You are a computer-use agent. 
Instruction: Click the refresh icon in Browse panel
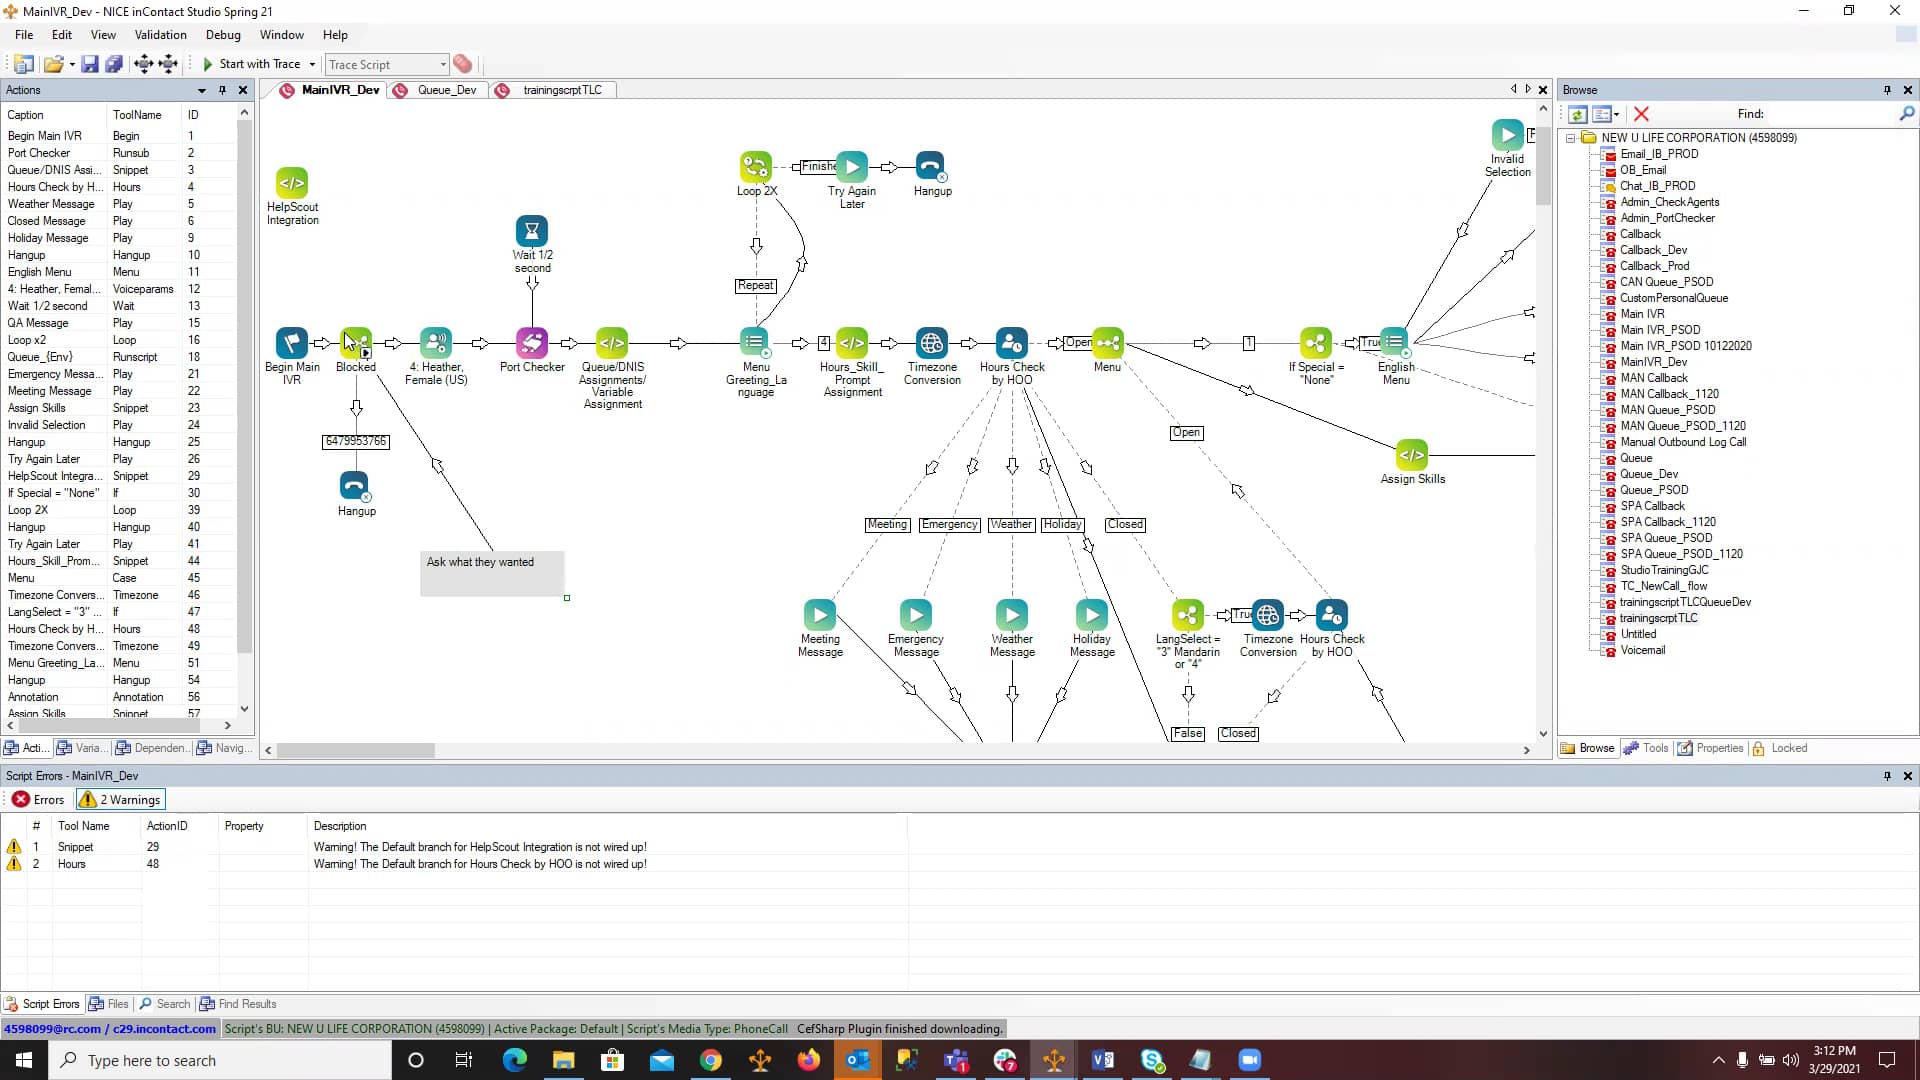(x=1578, y=114)
